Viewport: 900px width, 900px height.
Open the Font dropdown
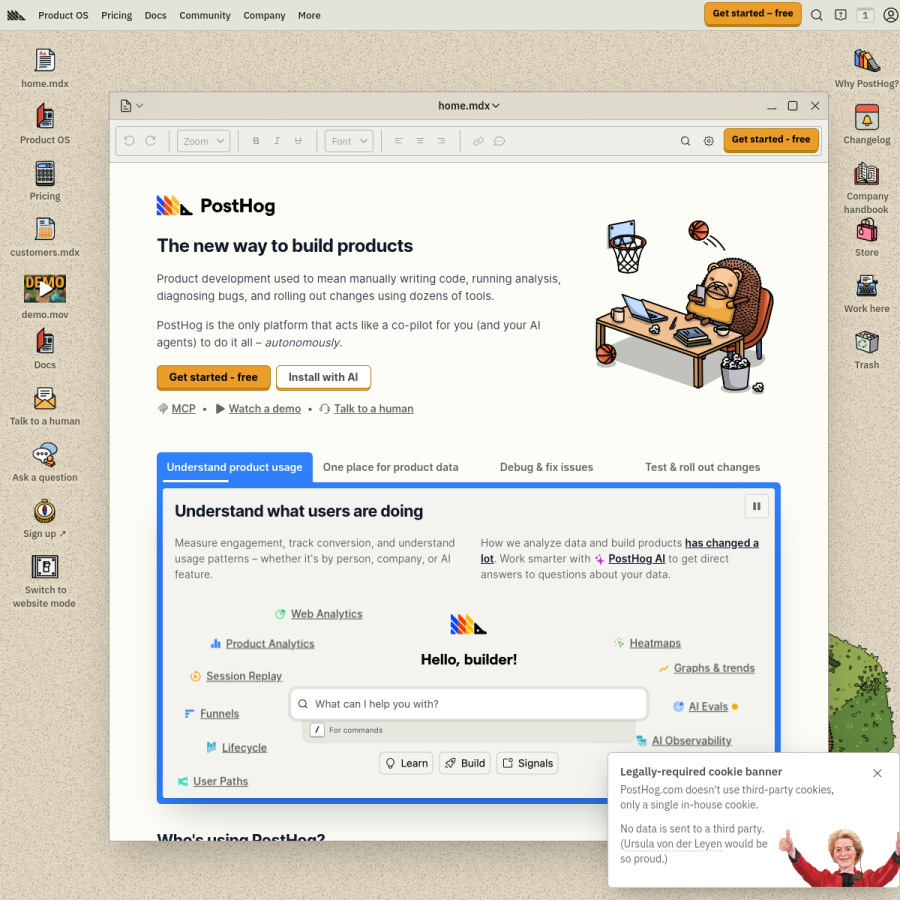(x=349, y=141)
